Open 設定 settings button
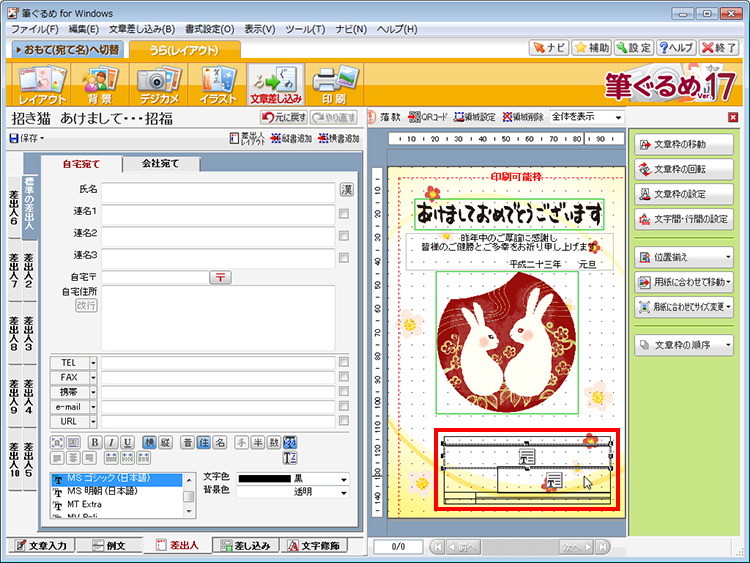The width and height of the screenshot is (750, 563). (x=634, y=48)
